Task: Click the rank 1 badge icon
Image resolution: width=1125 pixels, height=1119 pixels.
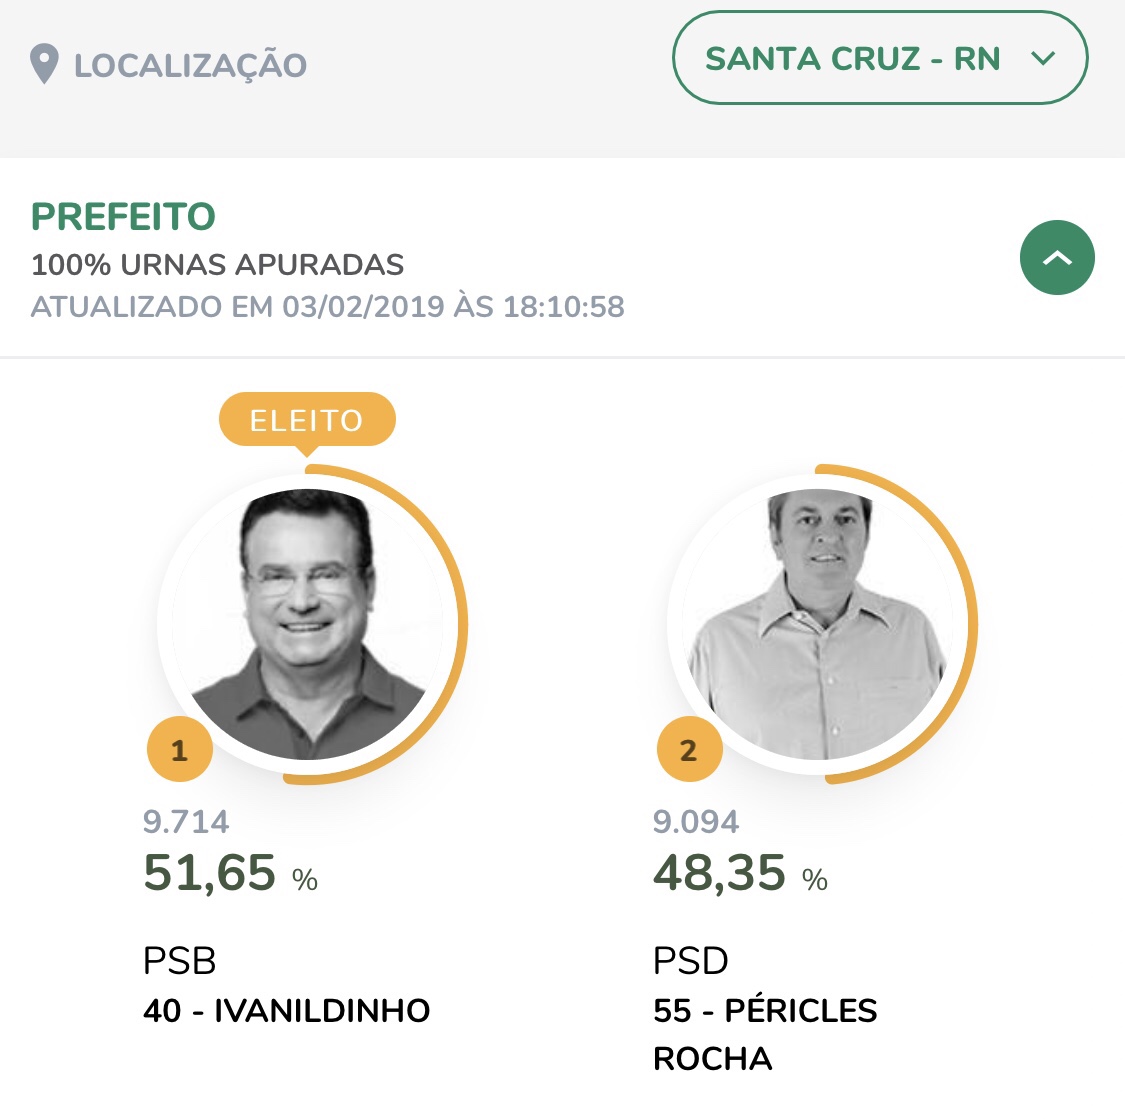Action: click(180, 750)
